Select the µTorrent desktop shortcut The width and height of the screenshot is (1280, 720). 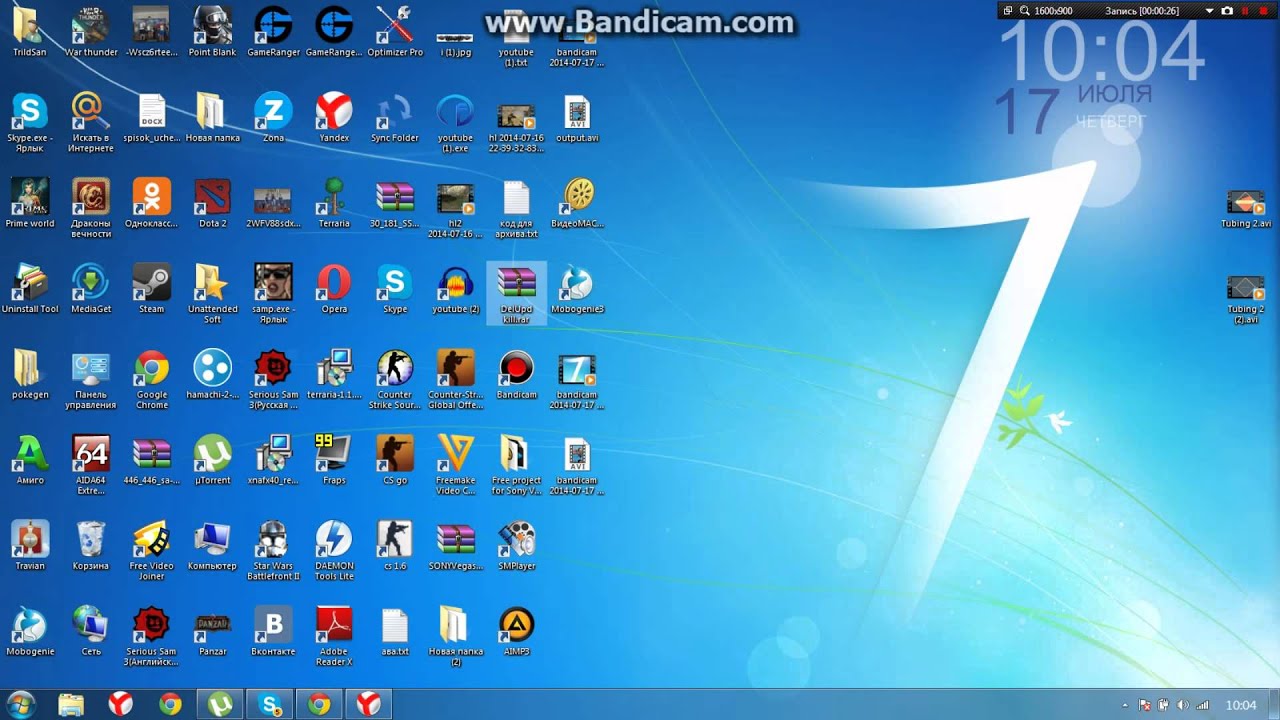[213, 460]
